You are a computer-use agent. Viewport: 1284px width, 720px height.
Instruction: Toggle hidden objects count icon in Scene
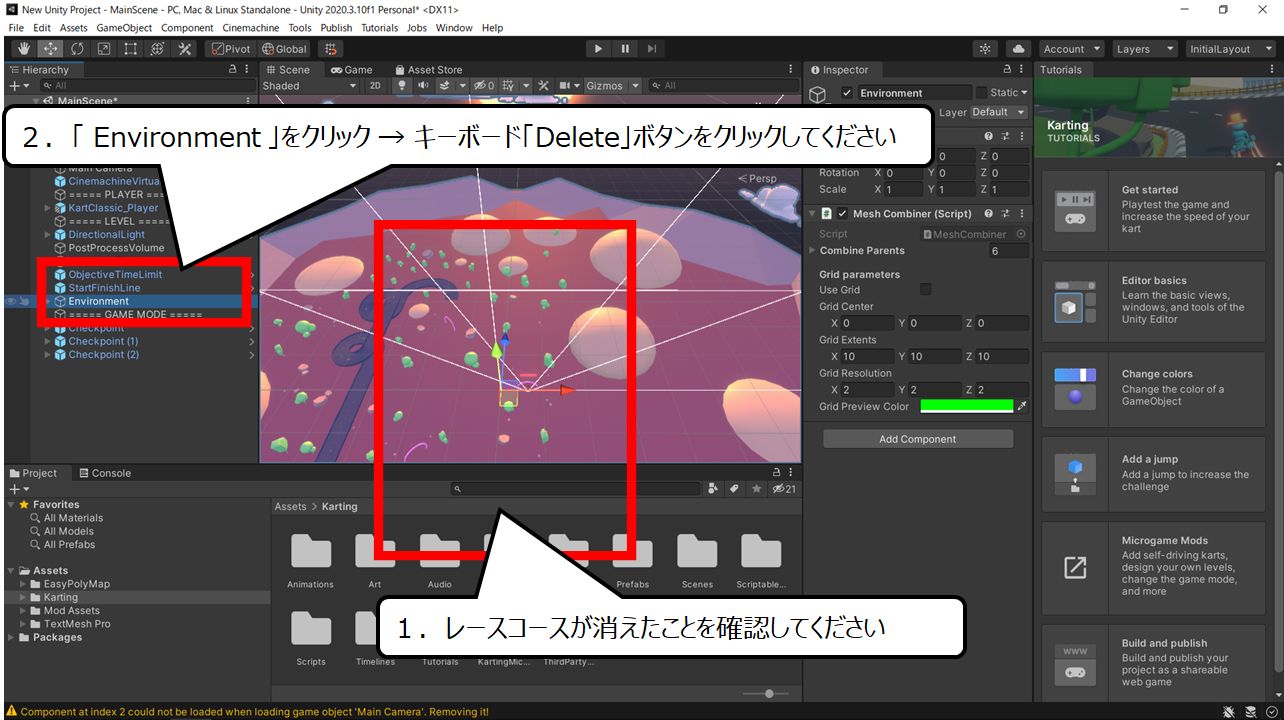click(x=484, y=86)
